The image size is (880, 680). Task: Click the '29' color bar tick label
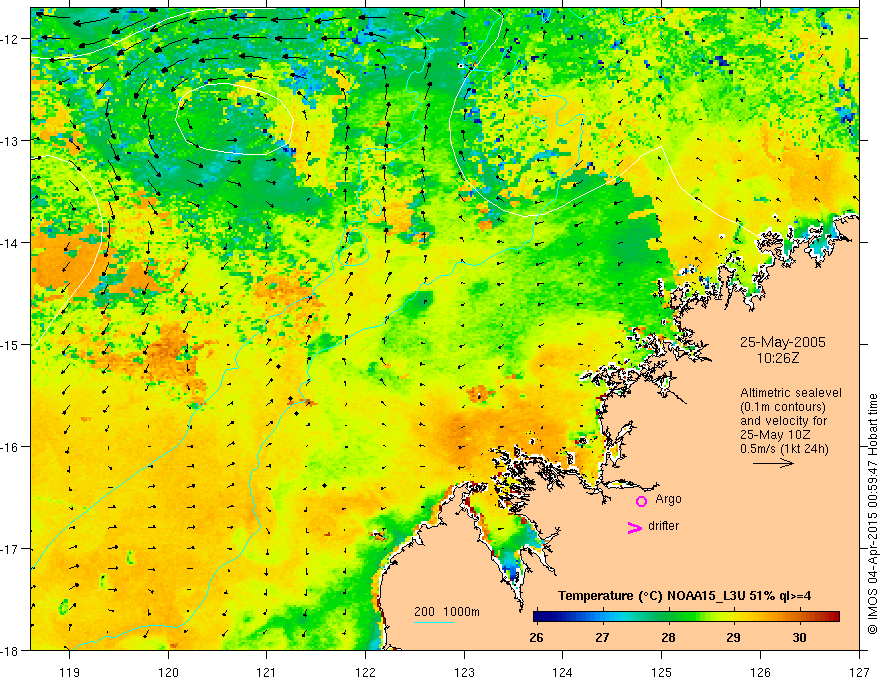(733, 637)
